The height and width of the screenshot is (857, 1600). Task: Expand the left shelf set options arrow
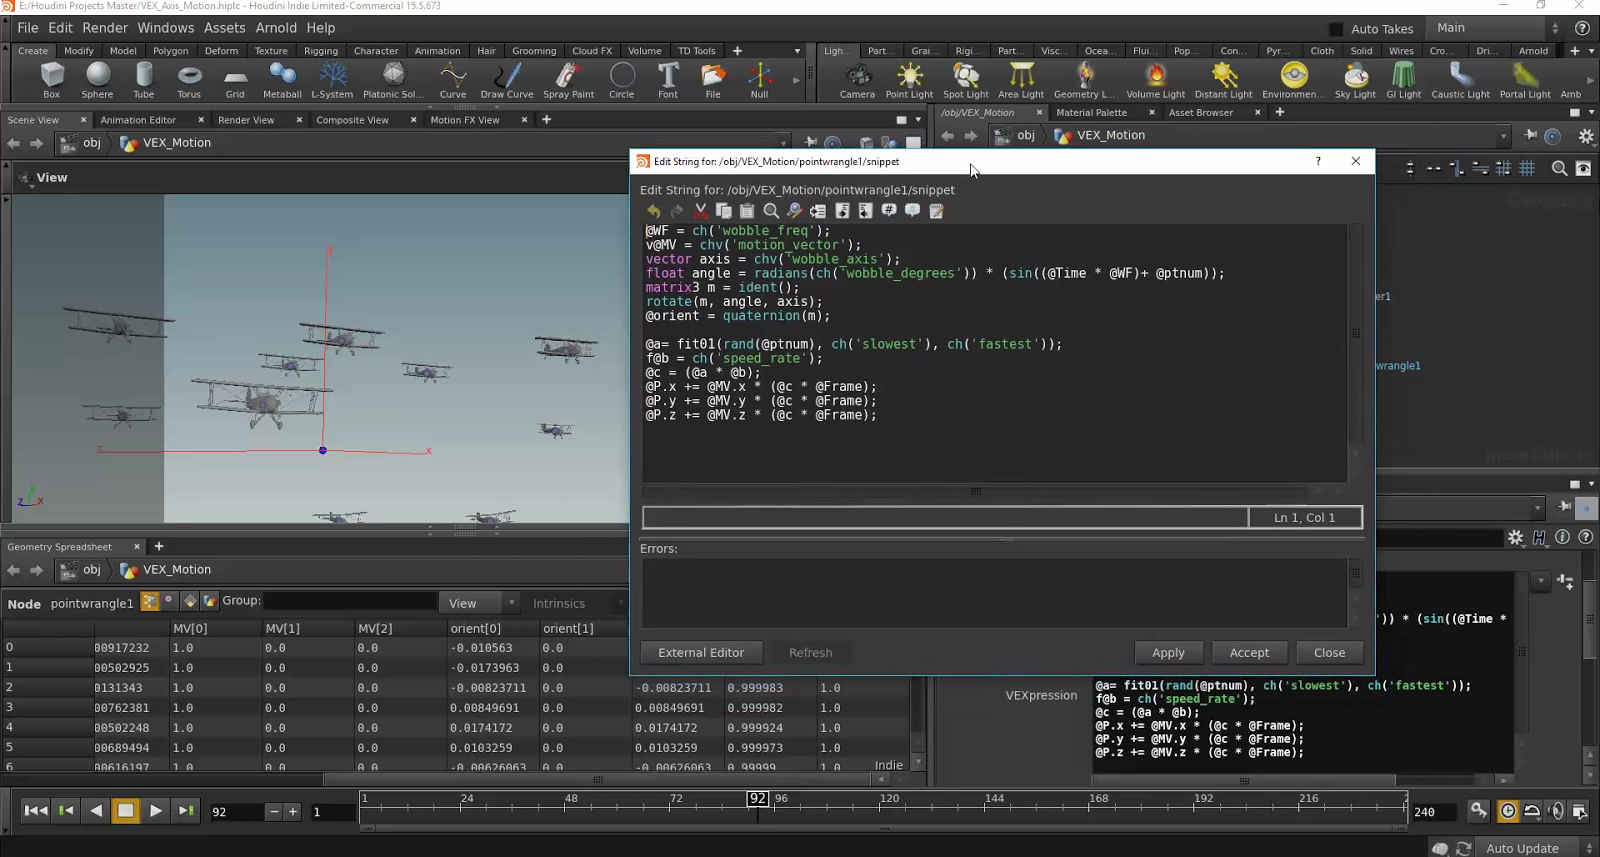(x=797, y=51)
